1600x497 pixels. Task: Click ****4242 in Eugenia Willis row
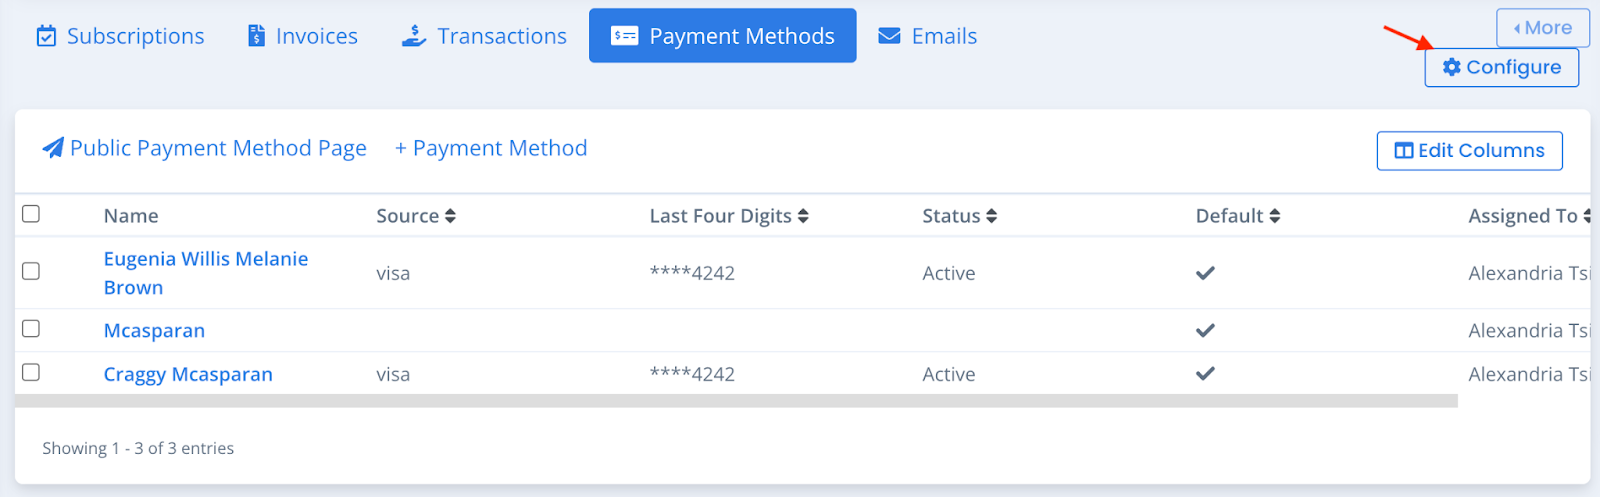(x=692, y=273)
